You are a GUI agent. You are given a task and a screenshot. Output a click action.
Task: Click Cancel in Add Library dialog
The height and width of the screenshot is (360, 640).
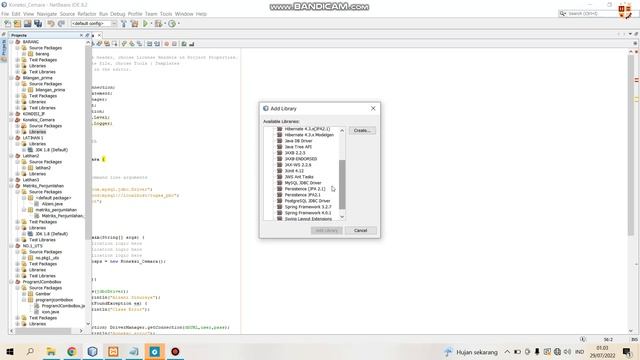click(x=360, y=231)
